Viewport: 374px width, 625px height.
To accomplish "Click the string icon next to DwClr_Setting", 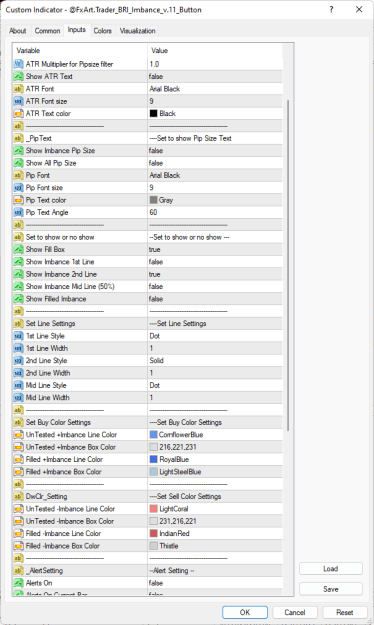I will [x=18, y=497].
